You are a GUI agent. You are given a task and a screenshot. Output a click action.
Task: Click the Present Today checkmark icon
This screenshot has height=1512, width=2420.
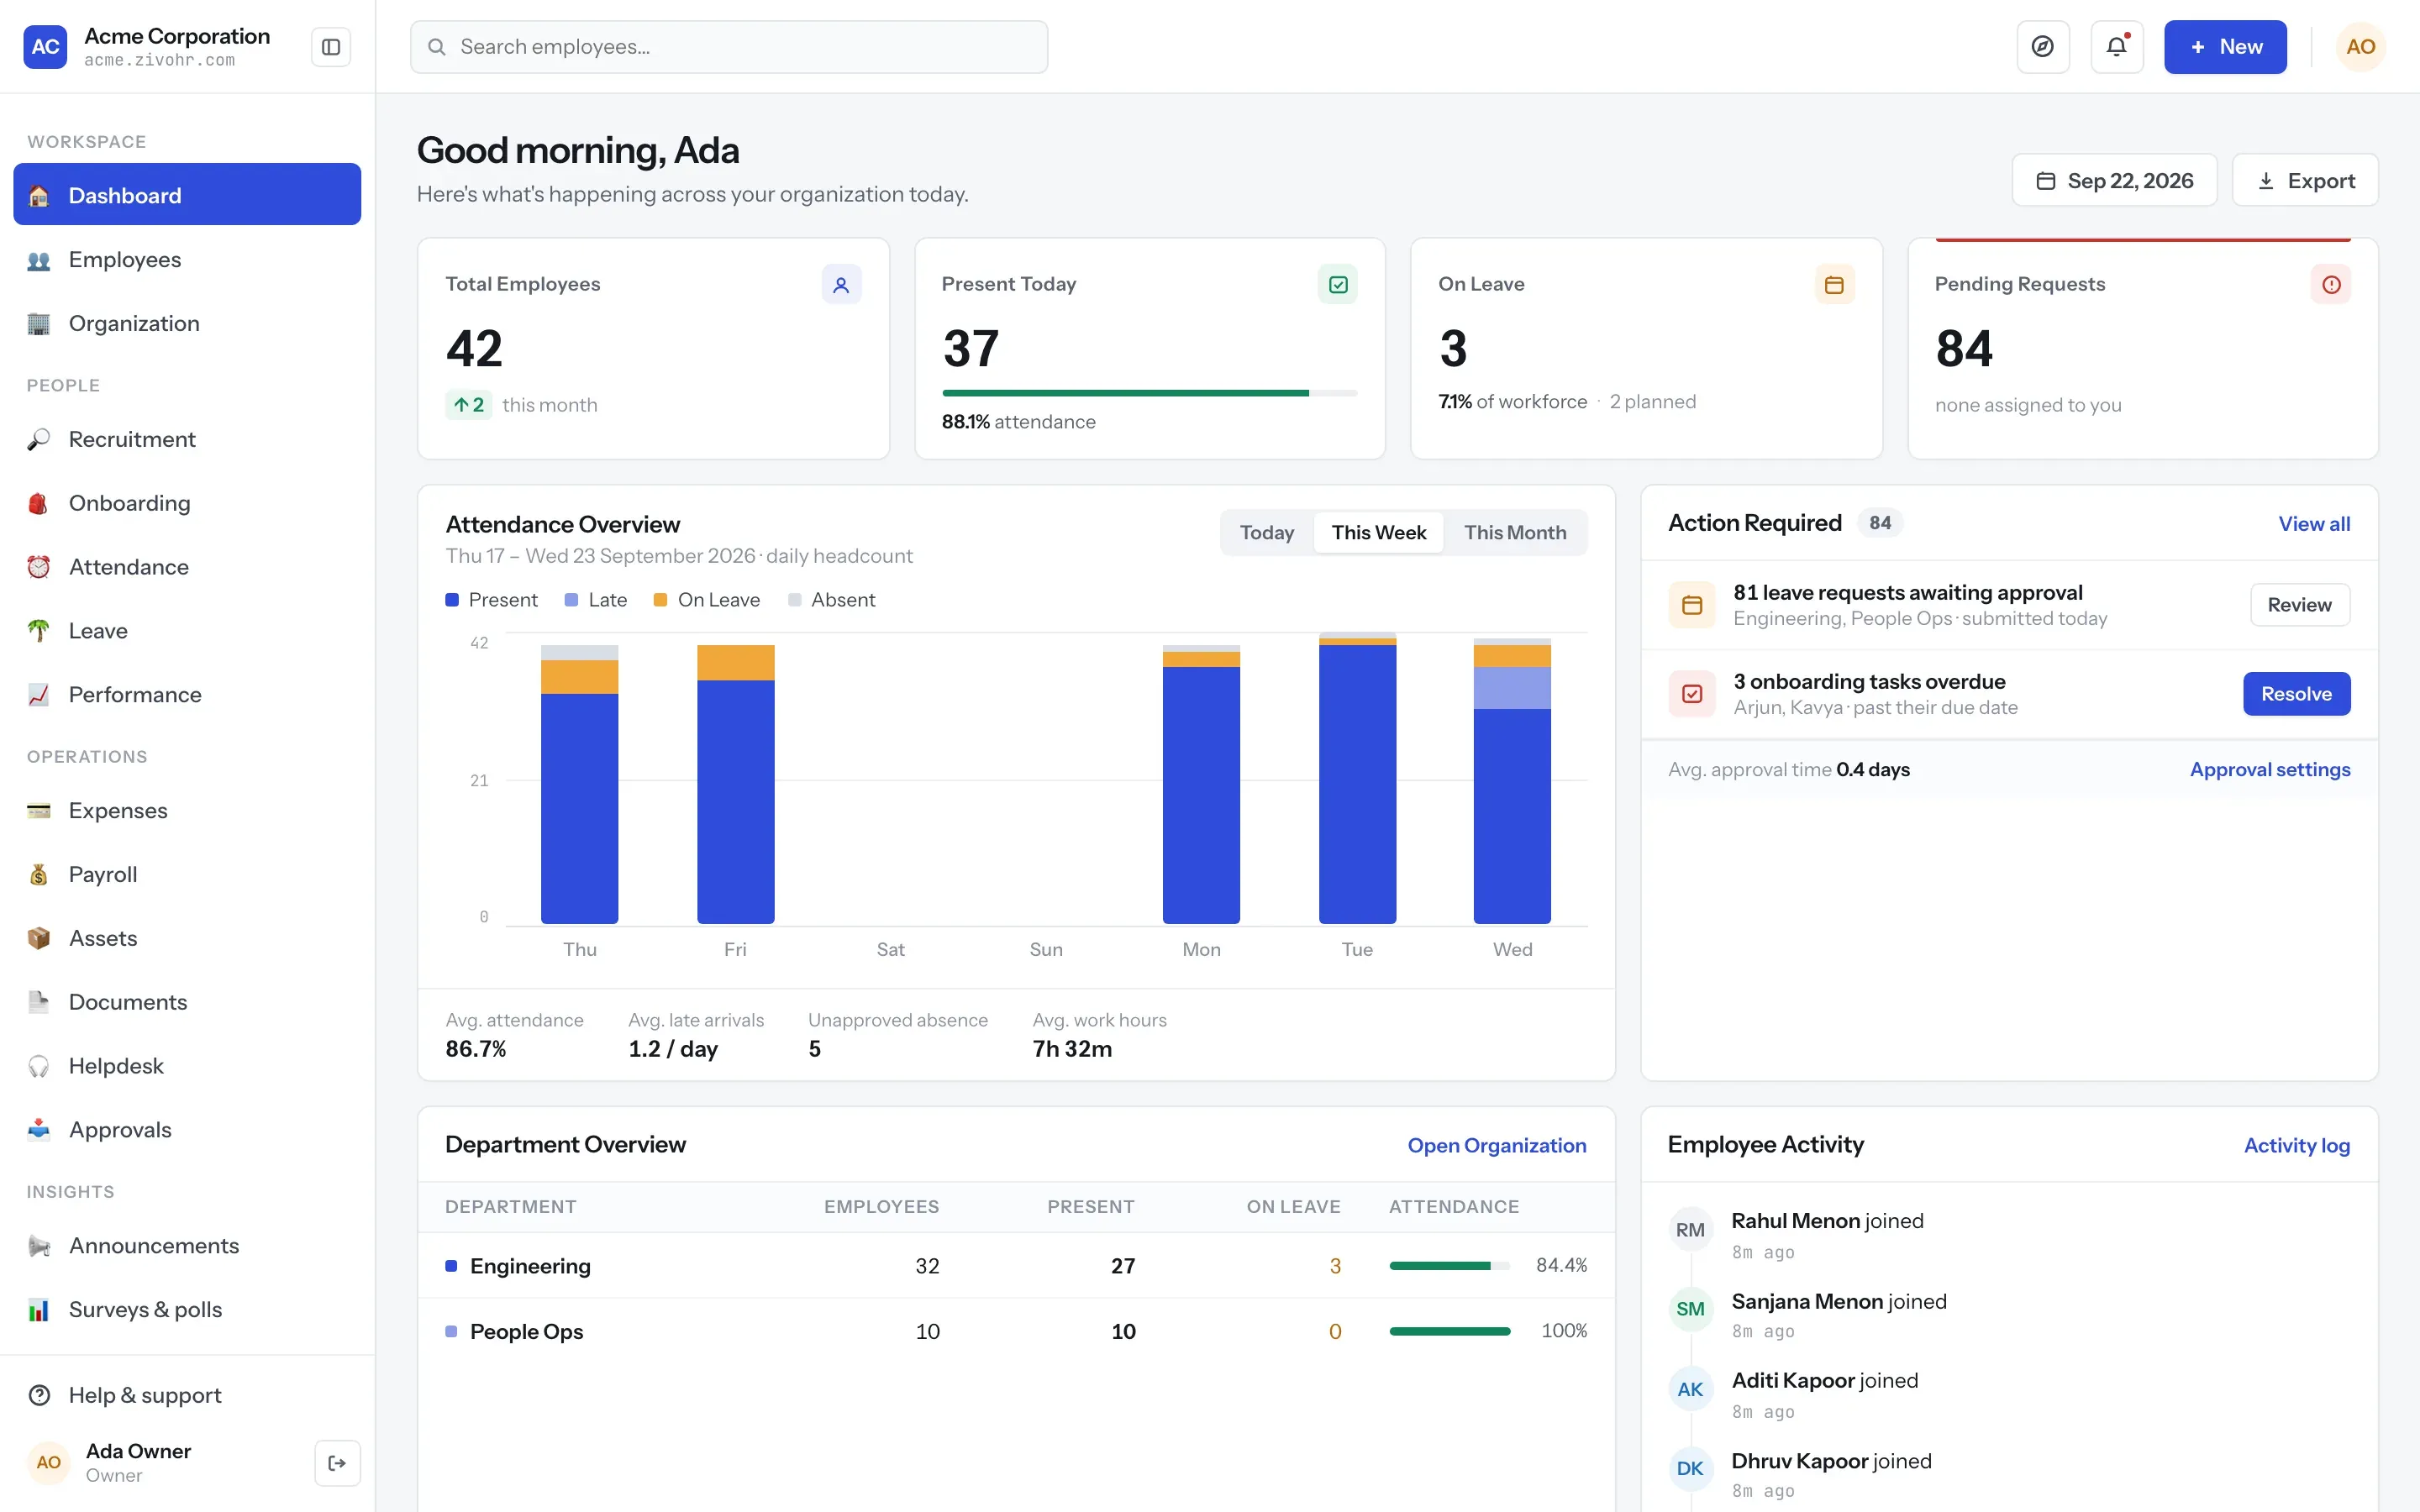(x=1338, y=285)
